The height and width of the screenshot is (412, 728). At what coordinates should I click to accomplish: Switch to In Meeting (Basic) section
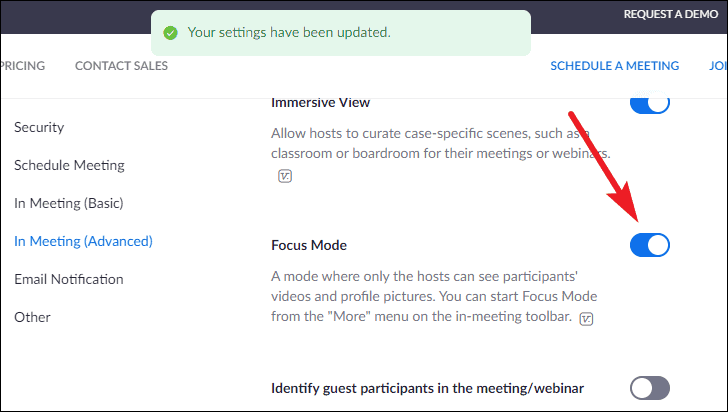68,203
